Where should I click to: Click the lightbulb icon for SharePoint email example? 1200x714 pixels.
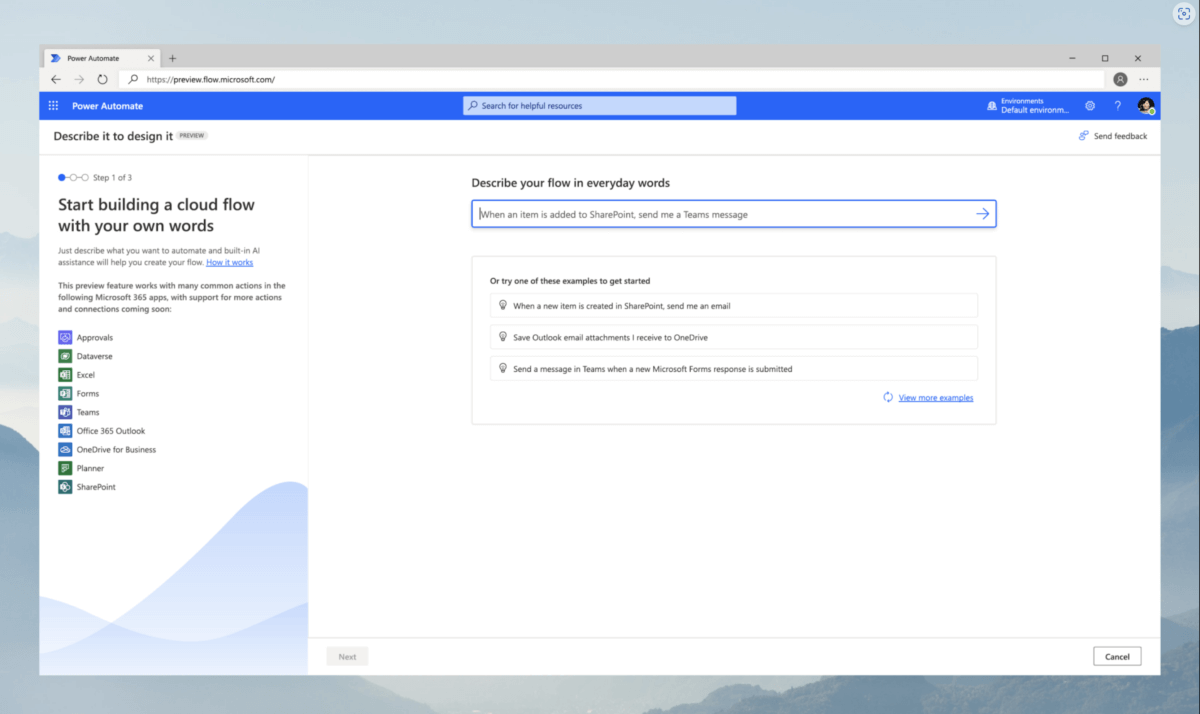(x=504, y=305)
